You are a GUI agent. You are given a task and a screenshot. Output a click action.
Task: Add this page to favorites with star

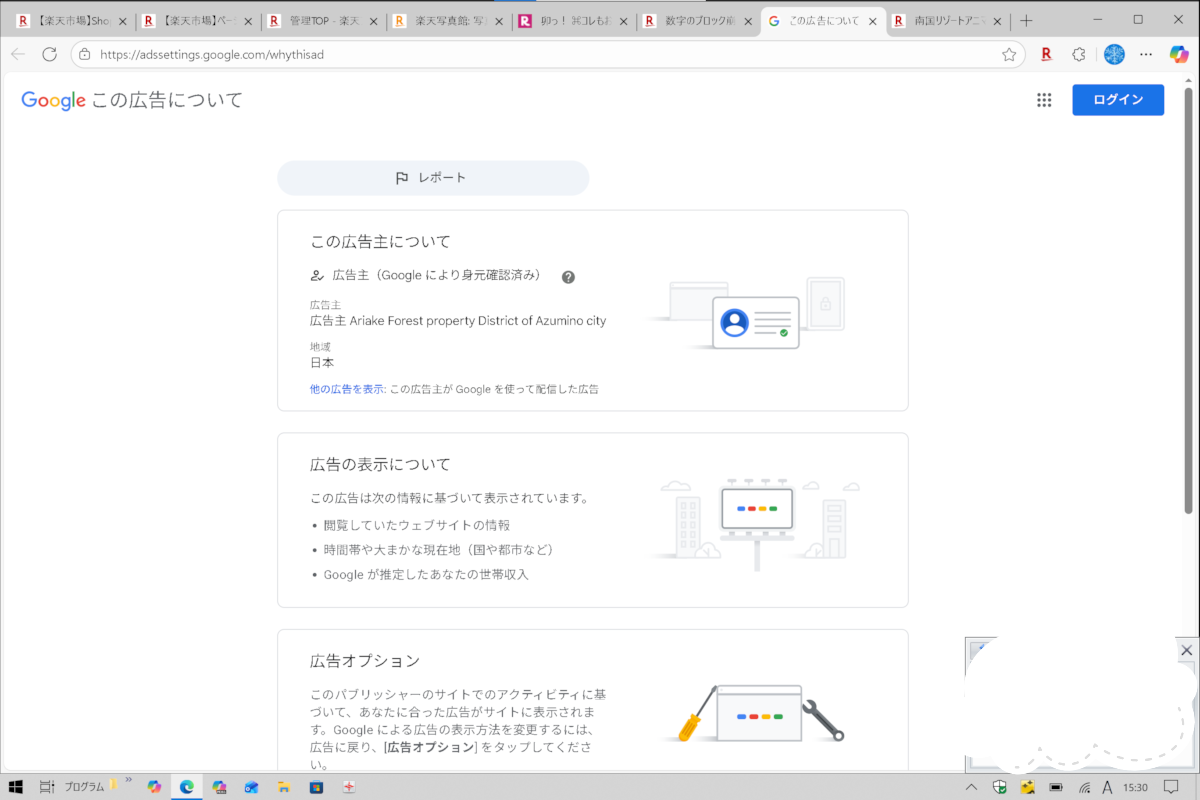tap(1009, 54)
